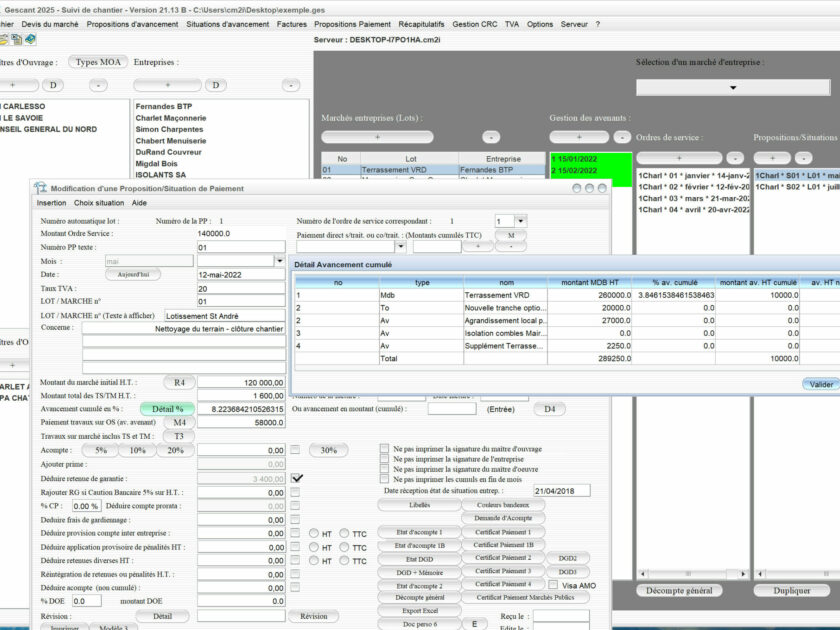Click the M4 payment works button

(x=179, y=423)
